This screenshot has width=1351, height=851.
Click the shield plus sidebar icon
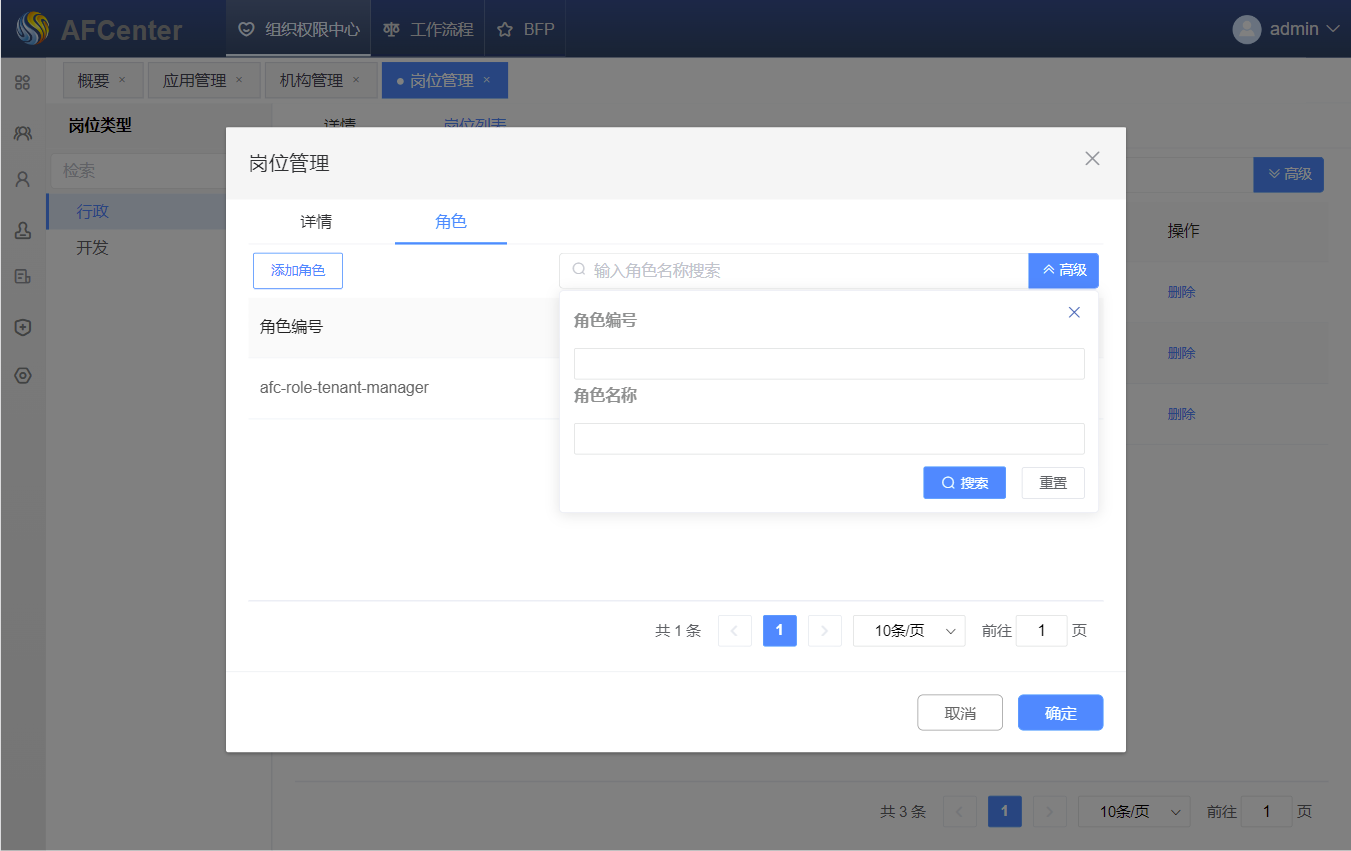[x=22, y=327]
